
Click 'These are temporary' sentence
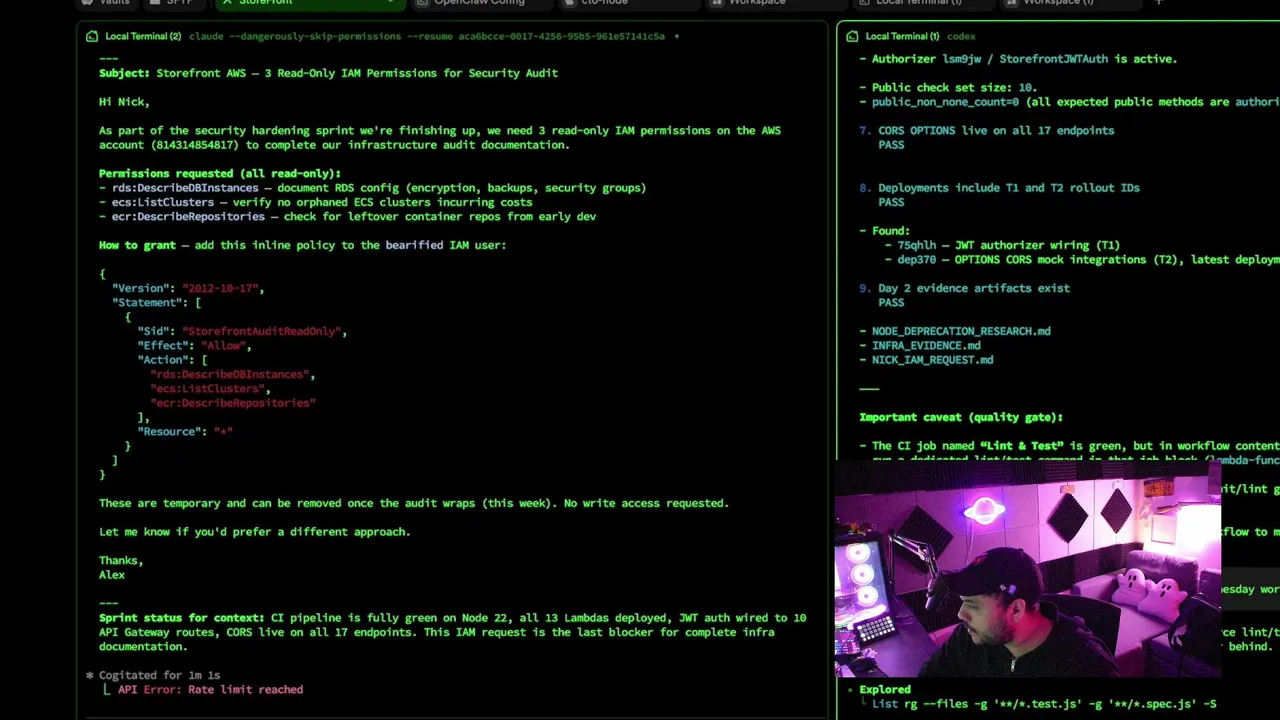click(414, 503)
